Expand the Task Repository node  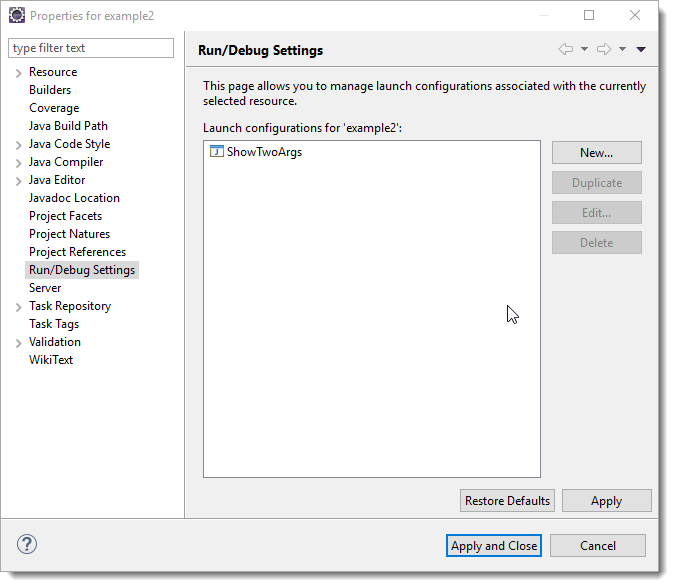click(18, 307)
